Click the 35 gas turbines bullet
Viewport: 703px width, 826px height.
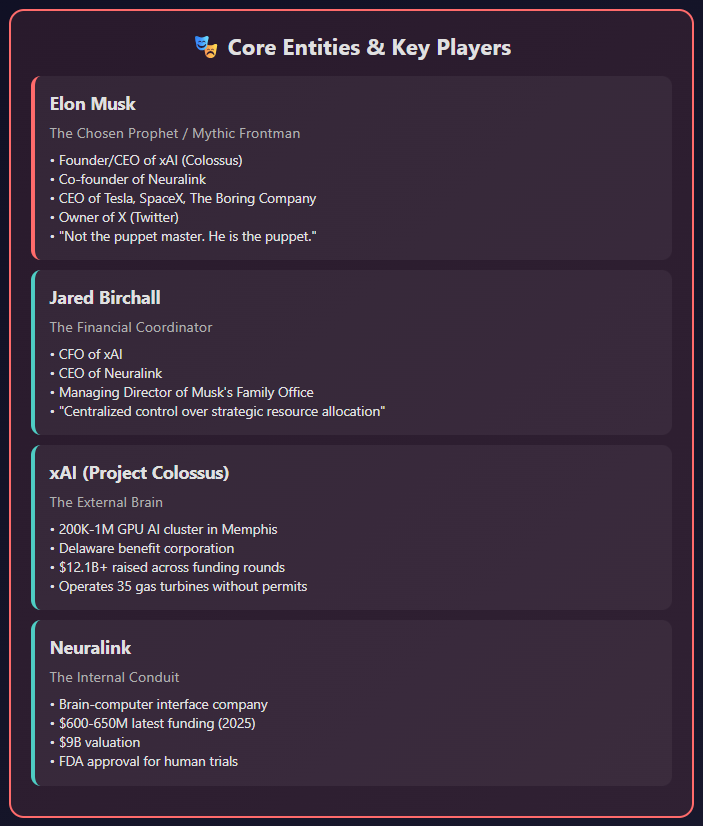[182, 586]
